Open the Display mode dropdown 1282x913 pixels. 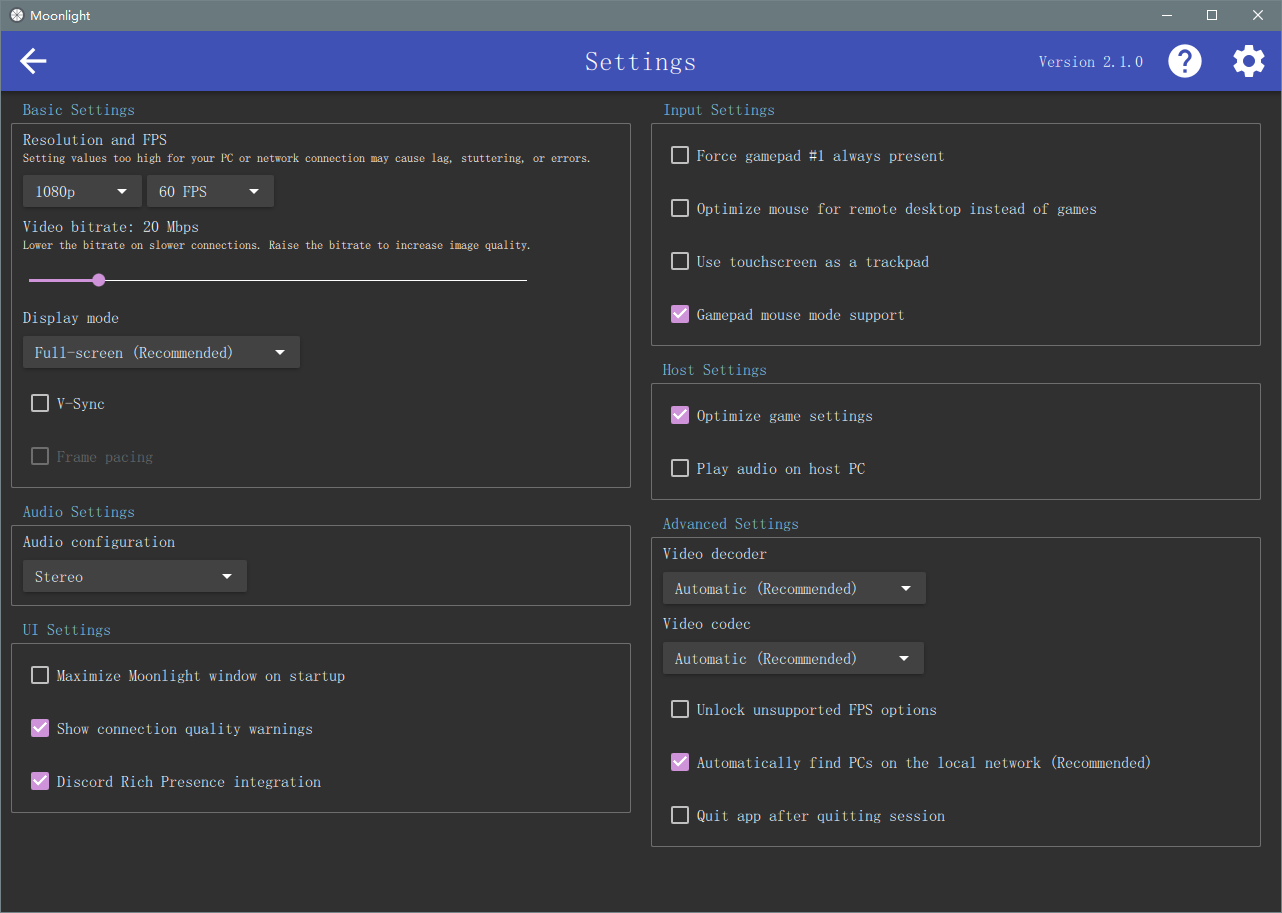(161, 352)
